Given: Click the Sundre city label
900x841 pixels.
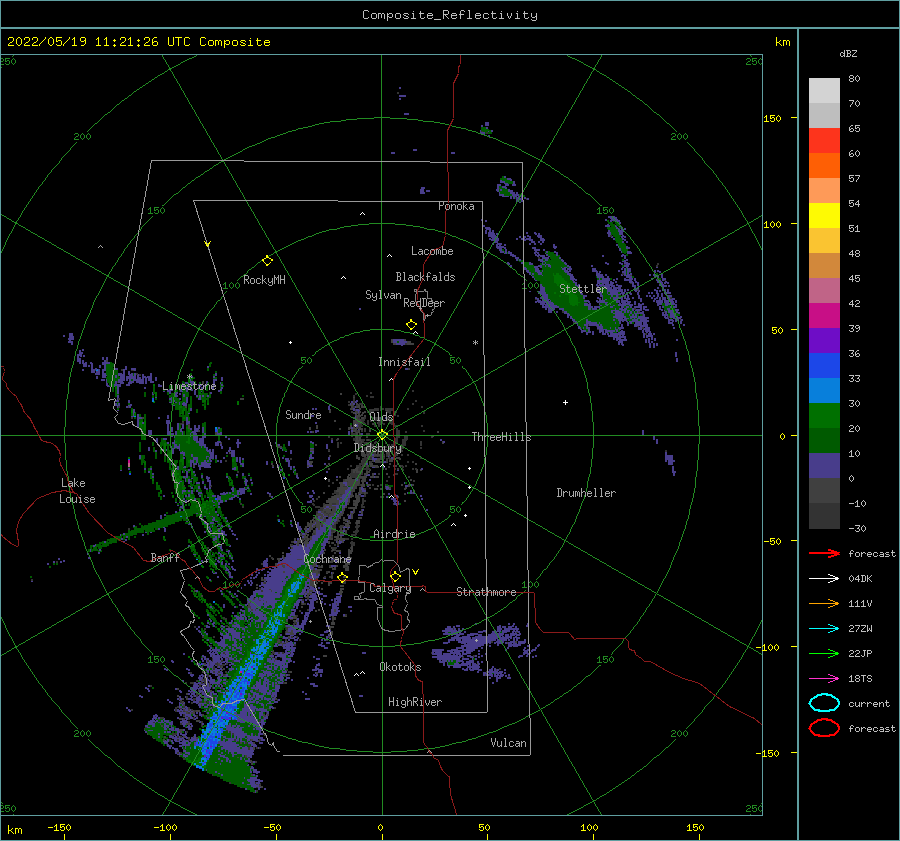Looking at the screenshot, I should (x=303, y=414).
